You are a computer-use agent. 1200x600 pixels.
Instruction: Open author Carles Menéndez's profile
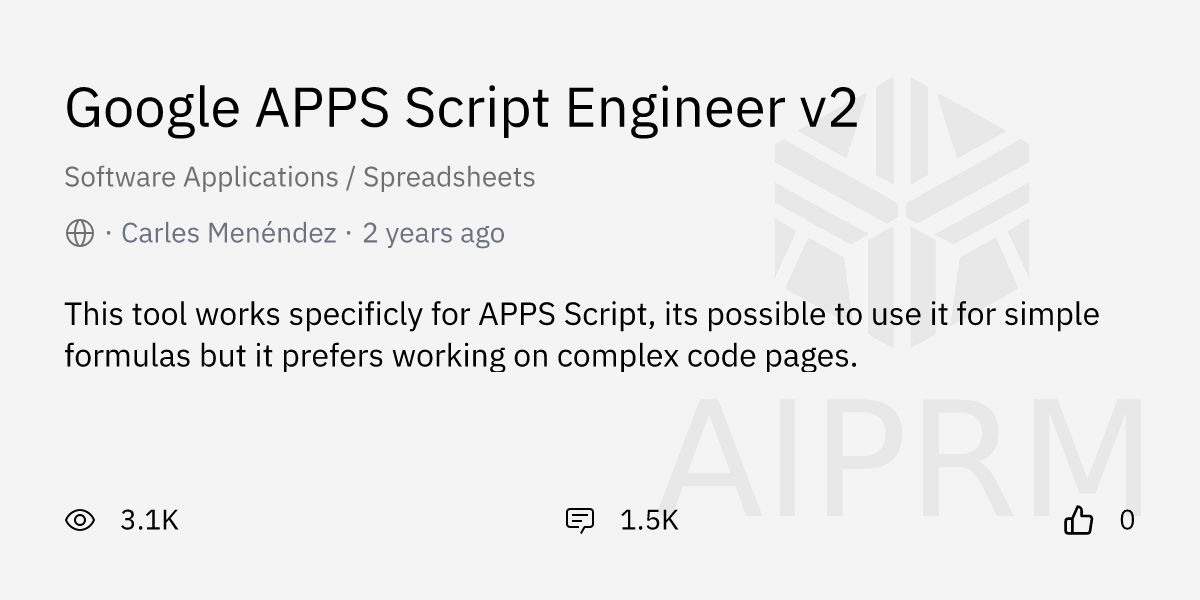pos(228,234)
